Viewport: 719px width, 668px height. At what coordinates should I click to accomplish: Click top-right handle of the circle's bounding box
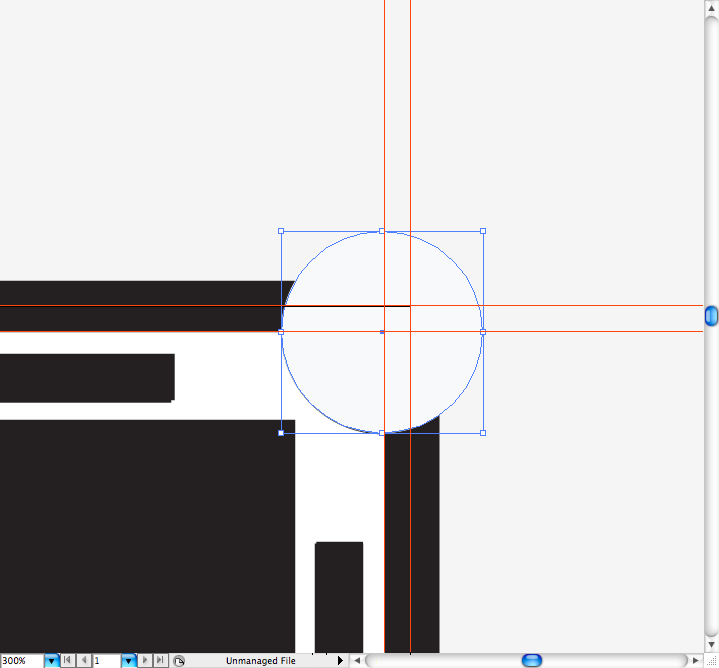pos(483,231)
